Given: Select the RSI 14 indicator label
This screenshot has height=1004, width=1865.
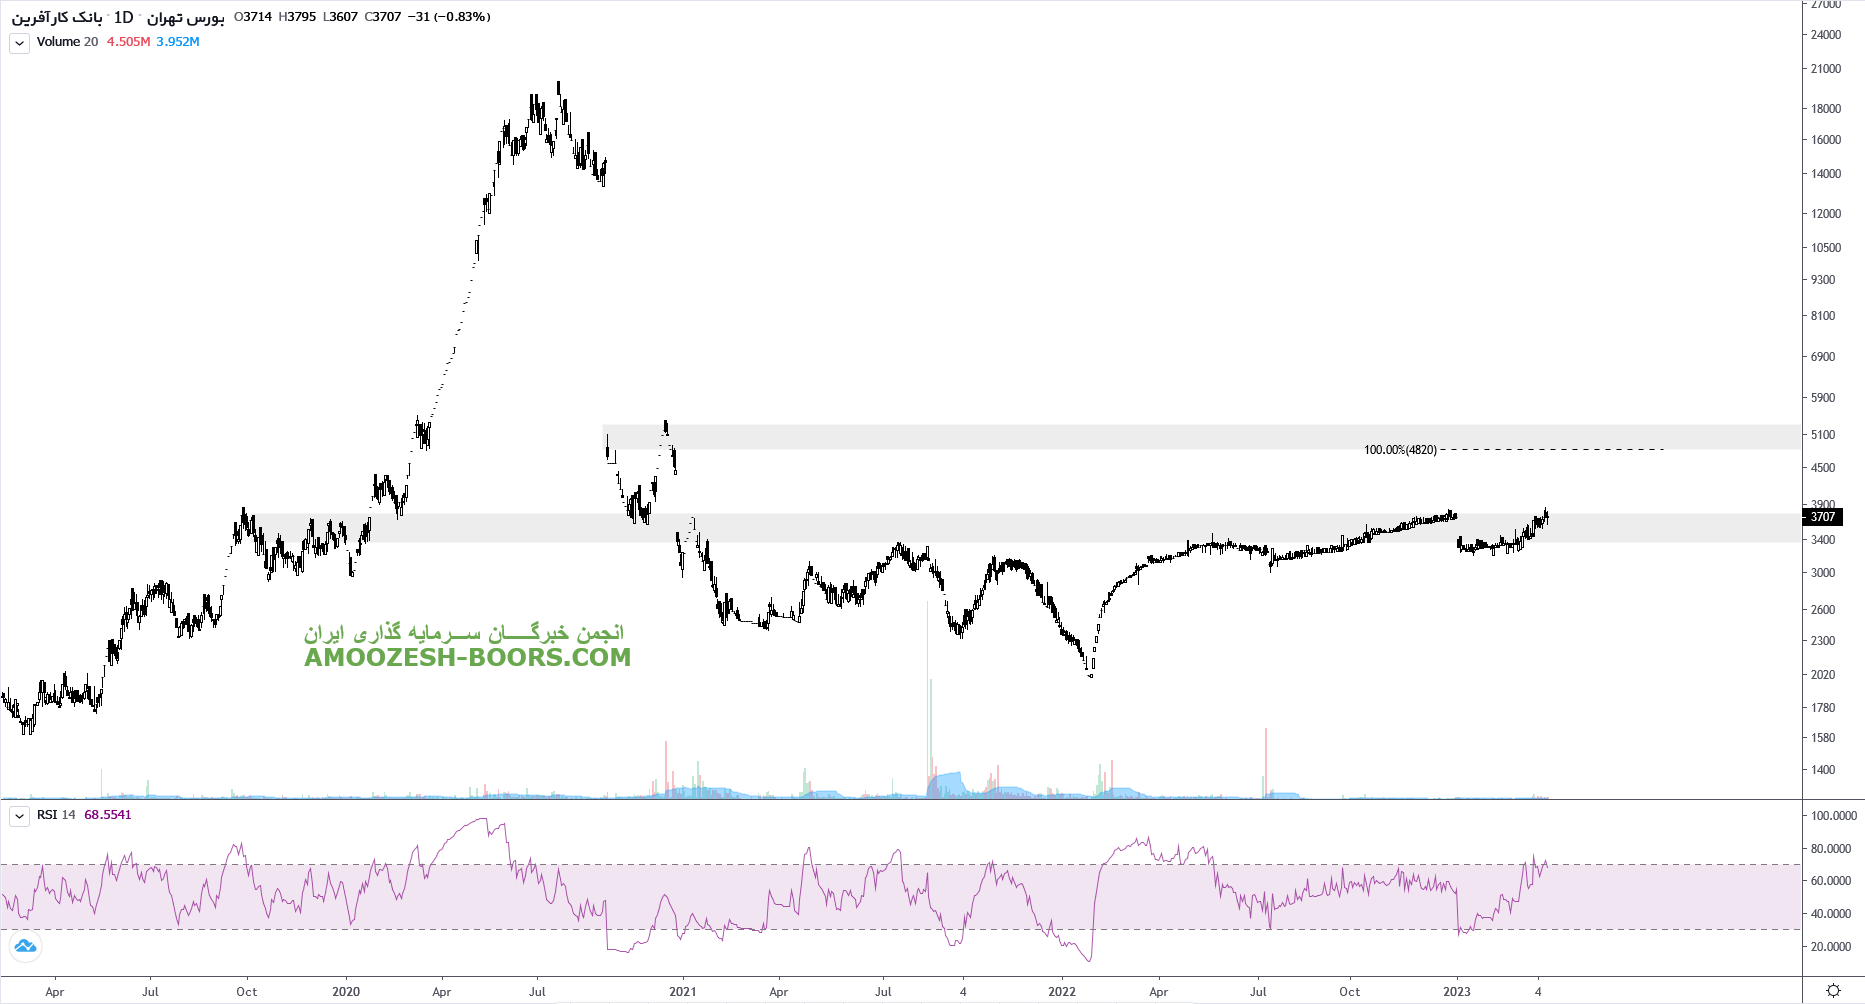Looking at the screenshot, I should pyautogui.click(x=56, y=815).
